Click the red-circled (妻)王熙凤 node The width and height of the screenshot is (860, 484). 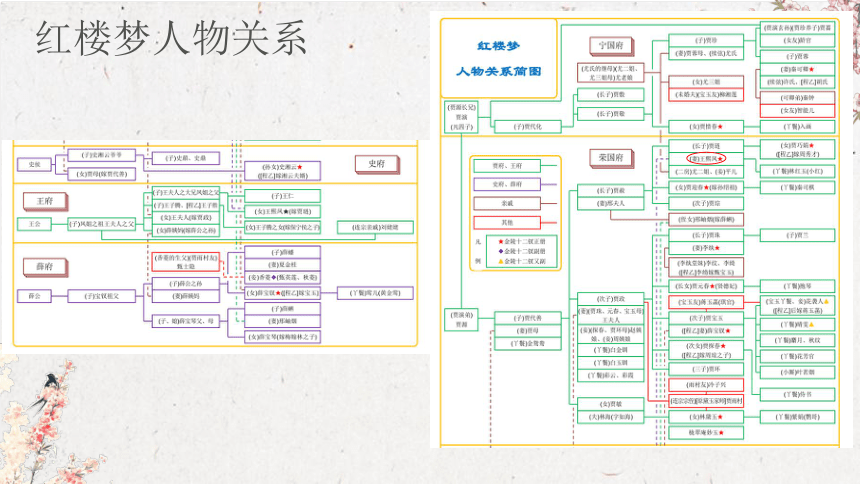point(706,159)
